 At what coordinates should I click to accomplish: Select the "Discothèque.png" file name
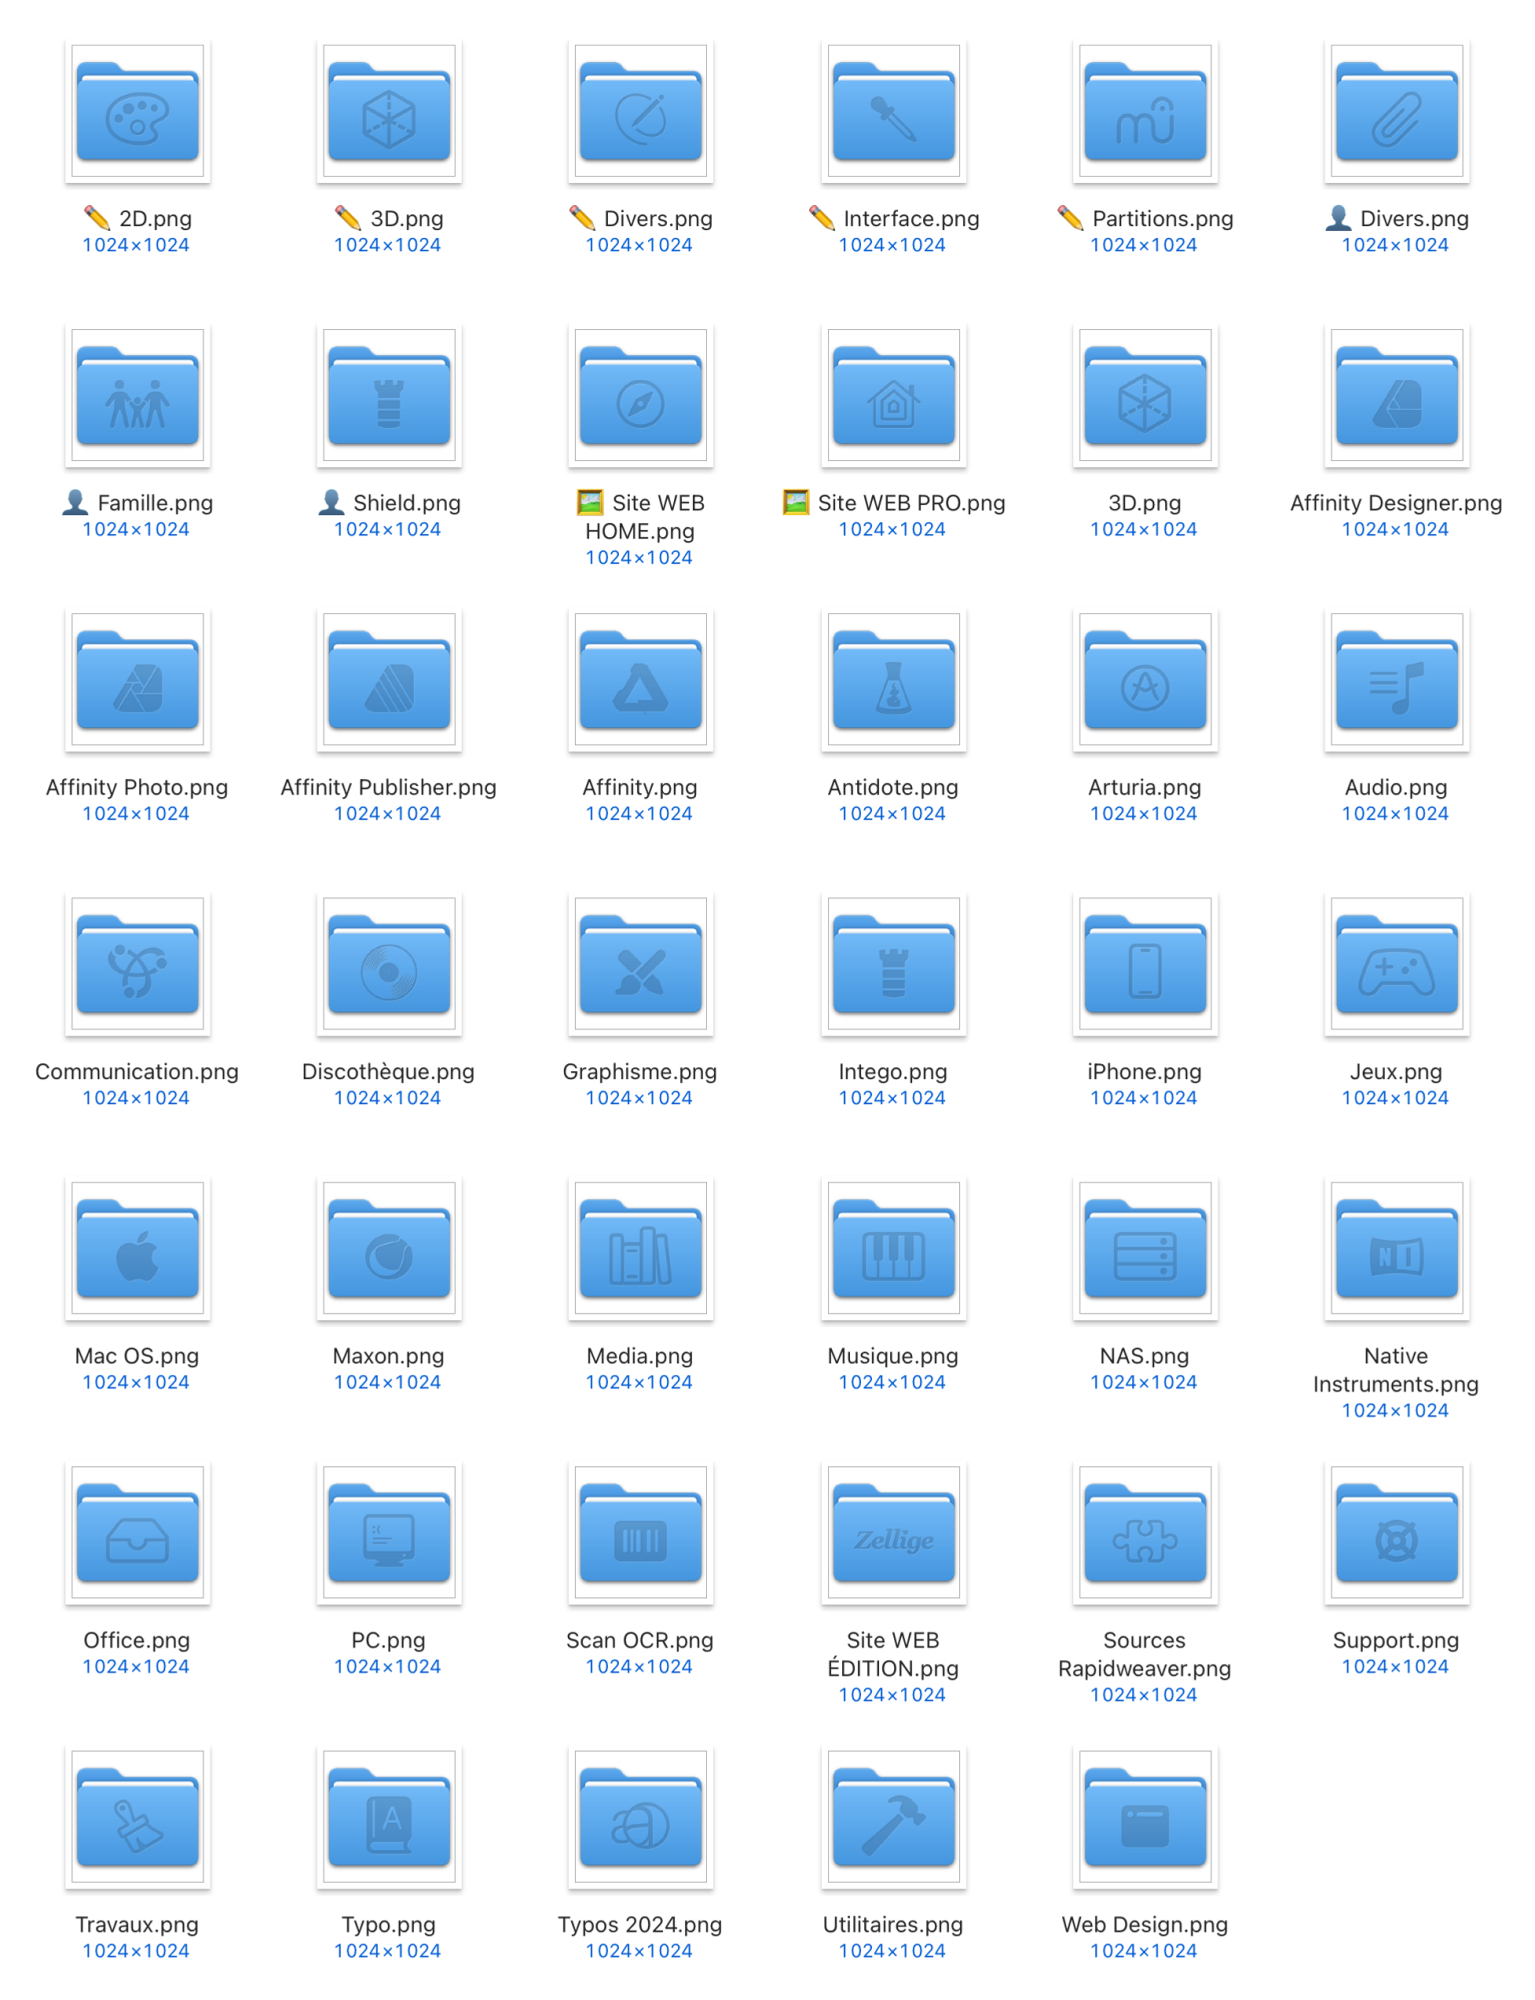(x=388, y=1072)
